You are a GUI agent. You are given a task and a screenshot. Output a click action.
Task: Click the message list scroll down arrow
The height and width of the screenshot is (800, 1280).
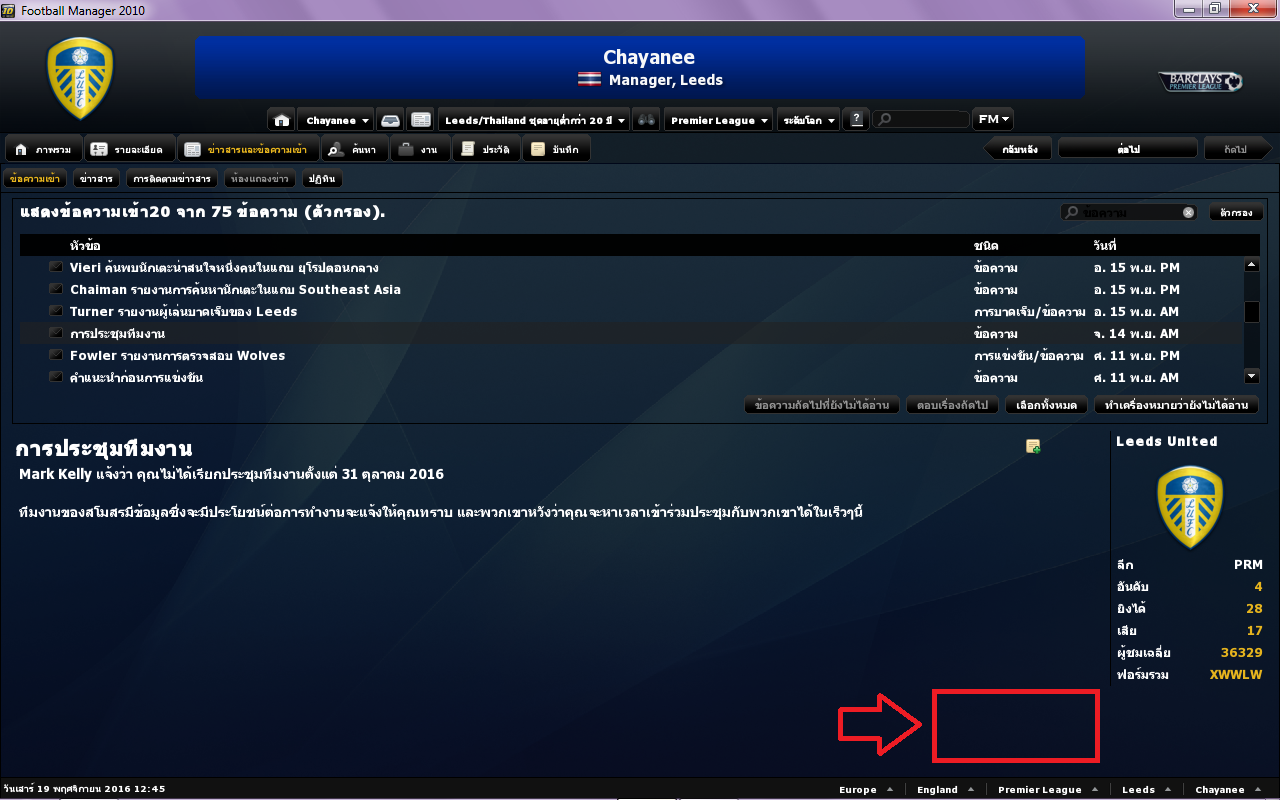(x=1251, y=376)
